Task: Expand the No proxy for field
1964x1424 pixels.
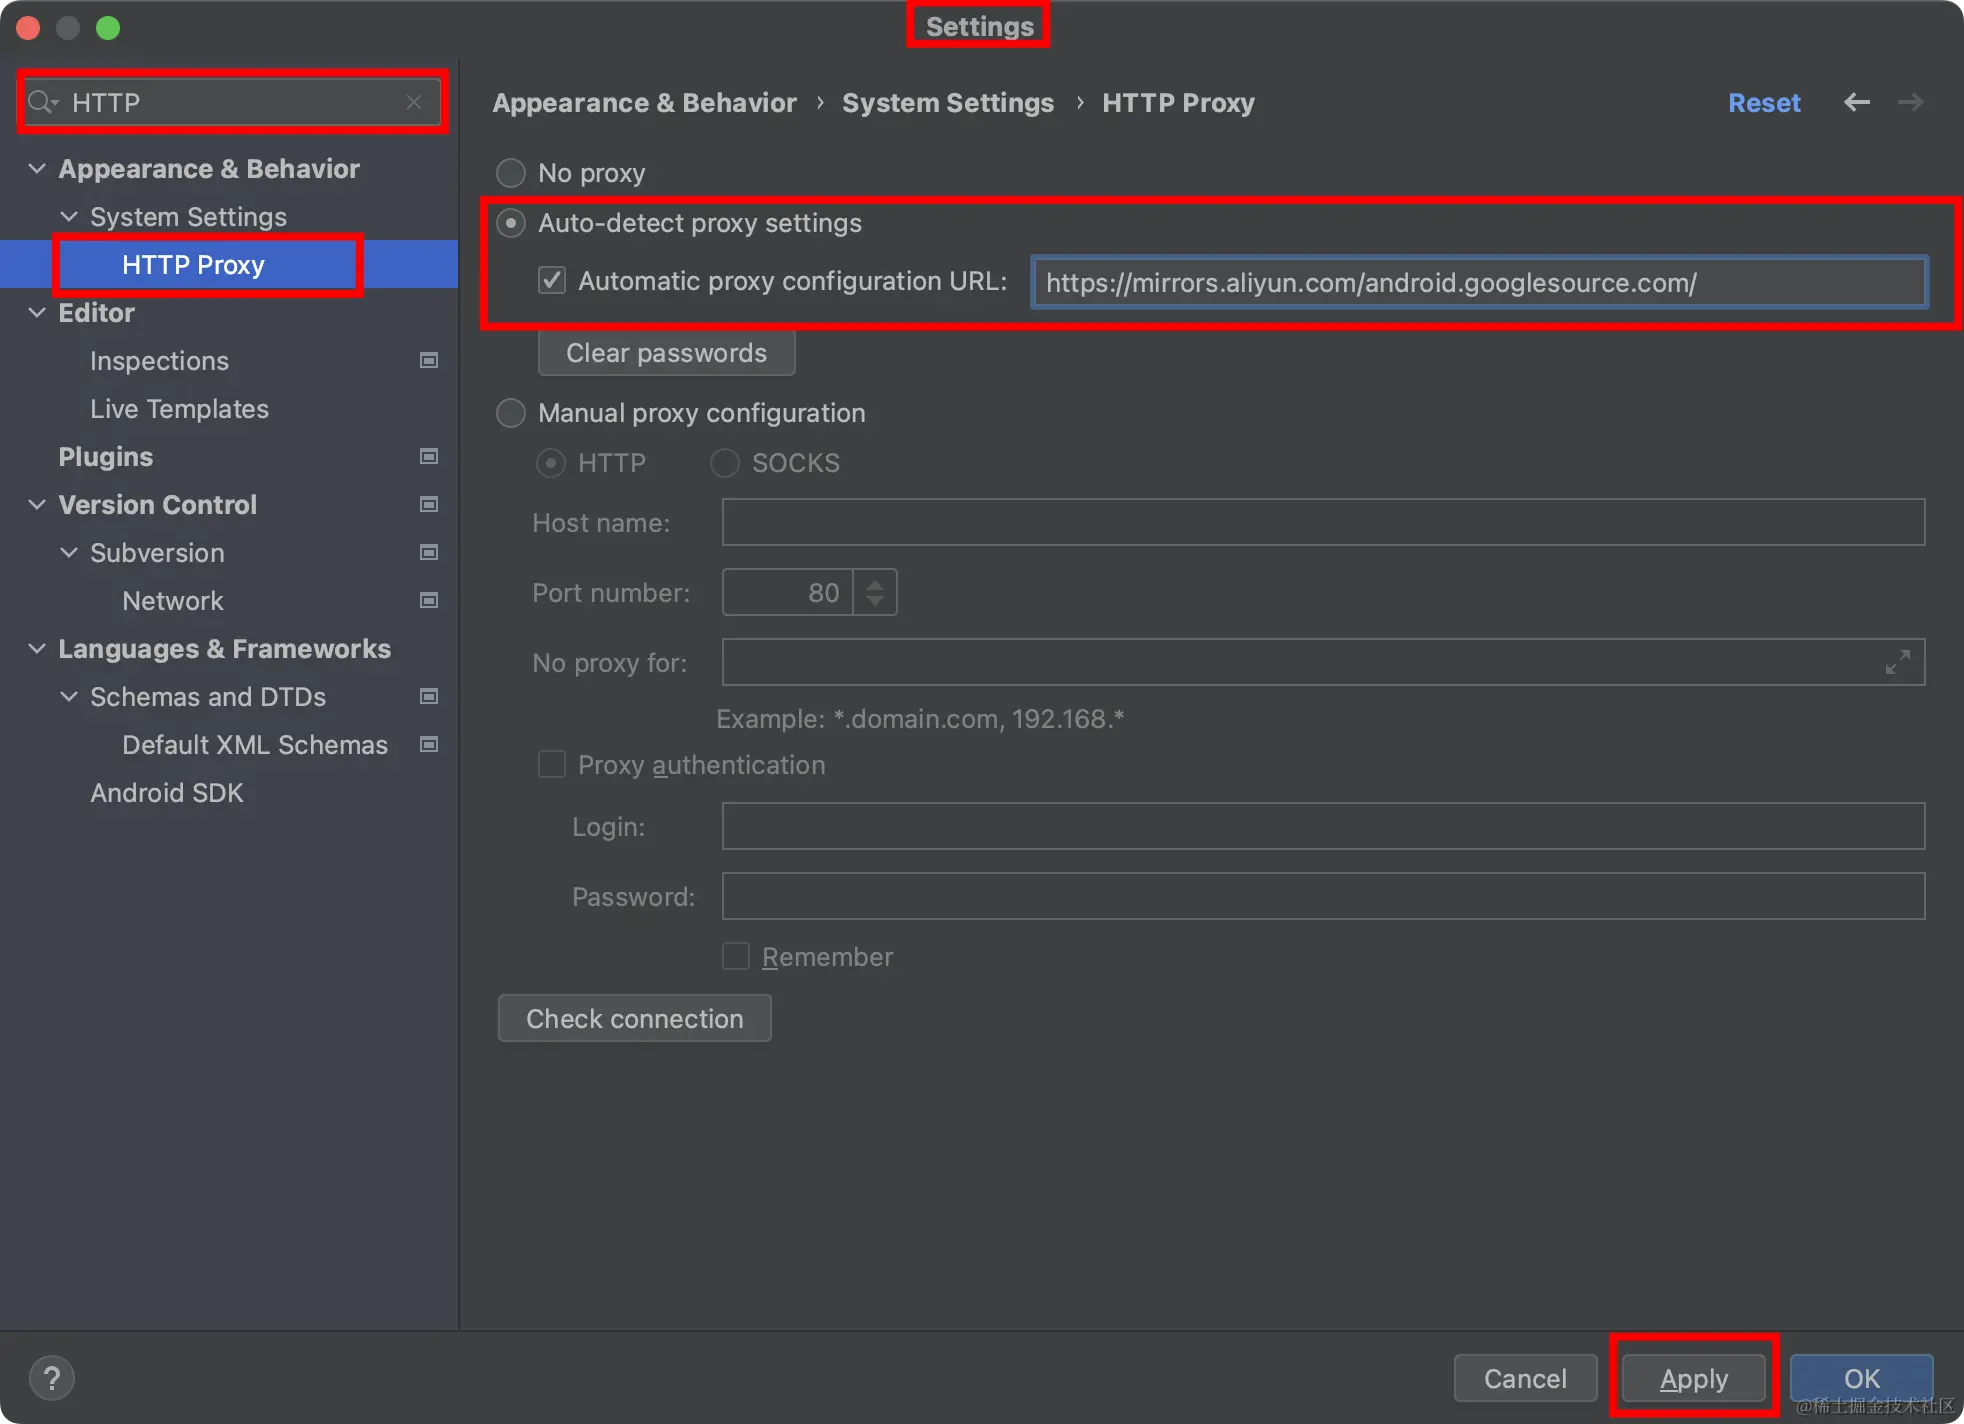Action: click(x=1897, y=662)
